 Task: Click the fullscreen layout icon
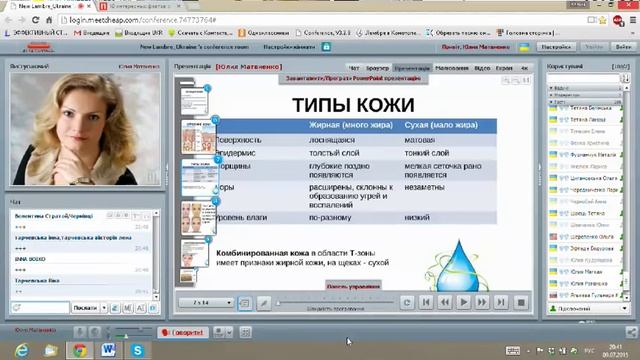click(x=245, y=333)
